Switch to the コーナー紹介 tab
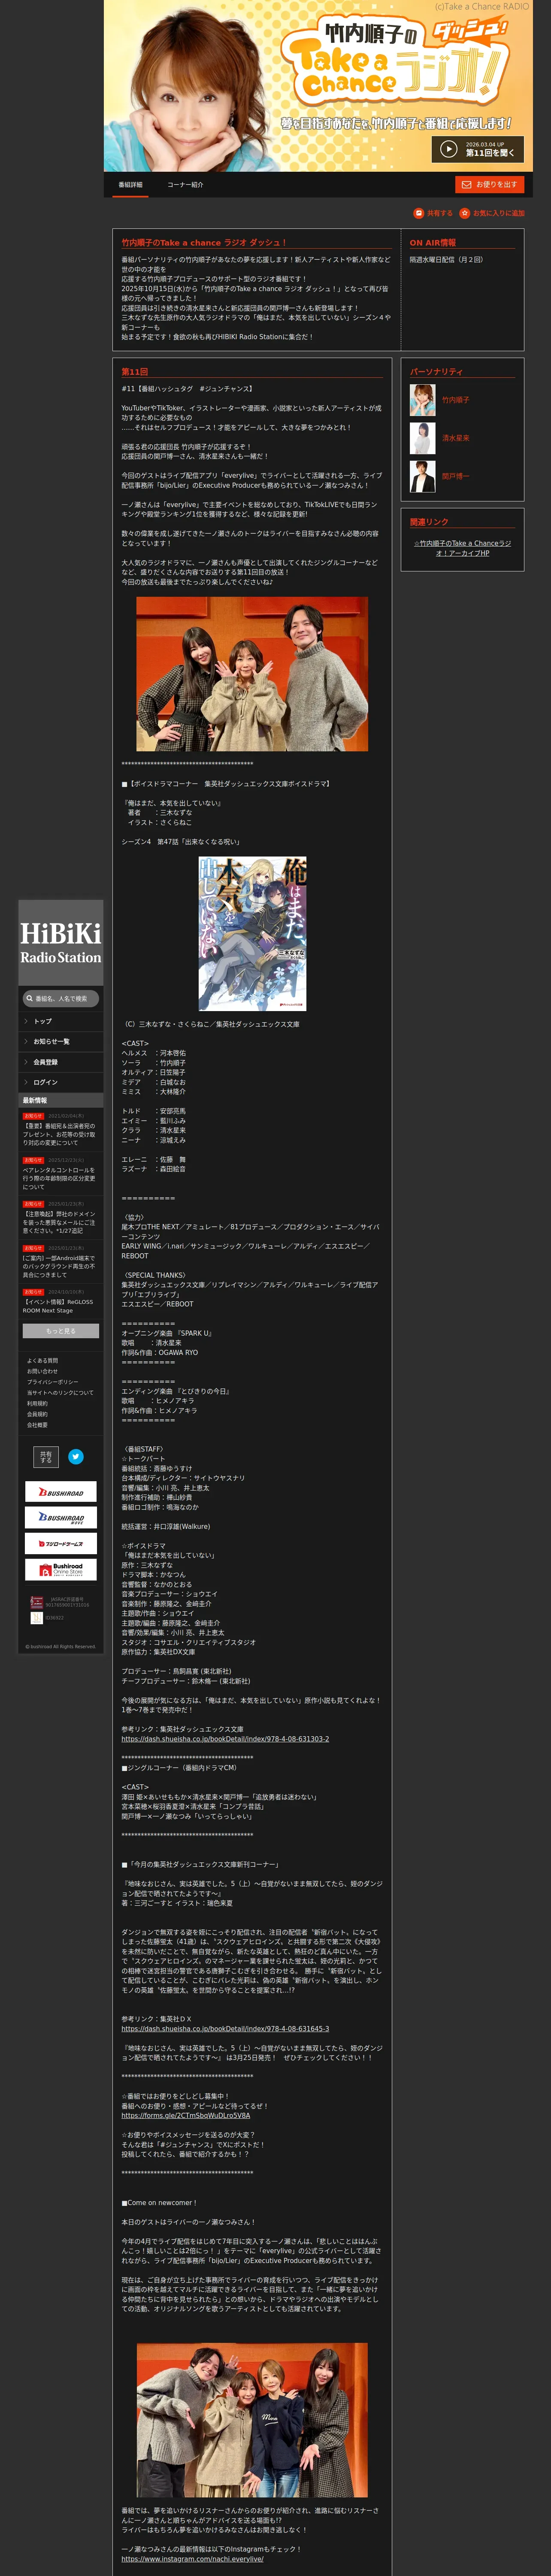Viewport: 551px width, 2576px height. tap(185, 185)
